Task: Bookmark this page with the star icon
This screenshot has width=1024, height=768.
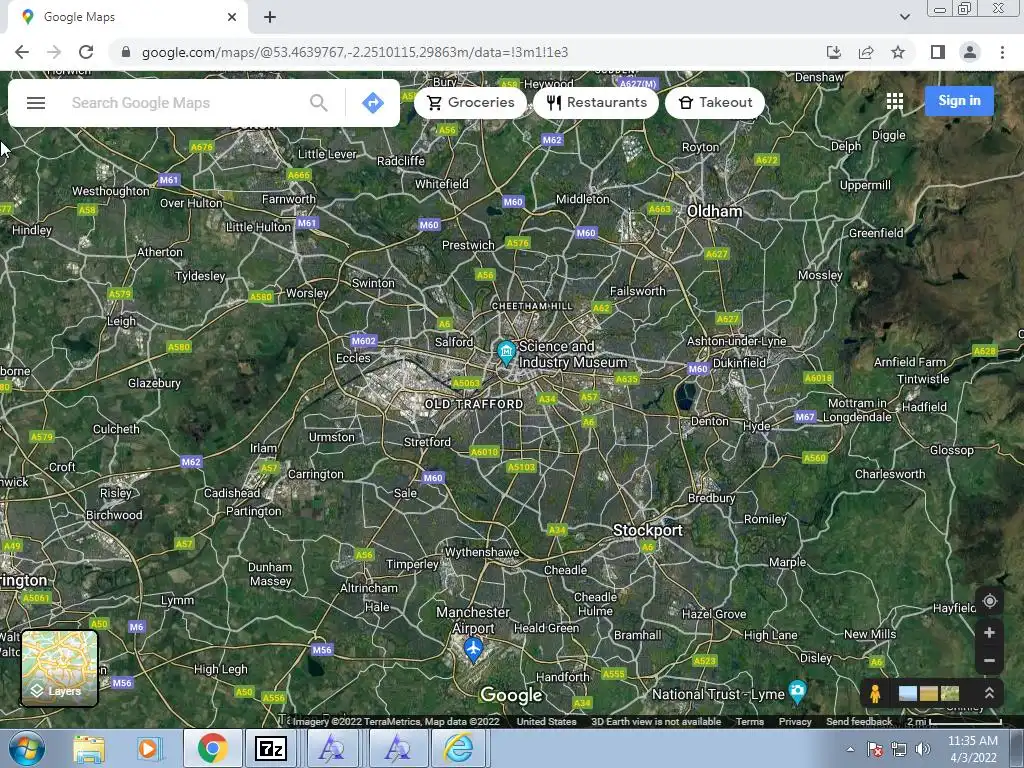Action: tap(898, 52)
